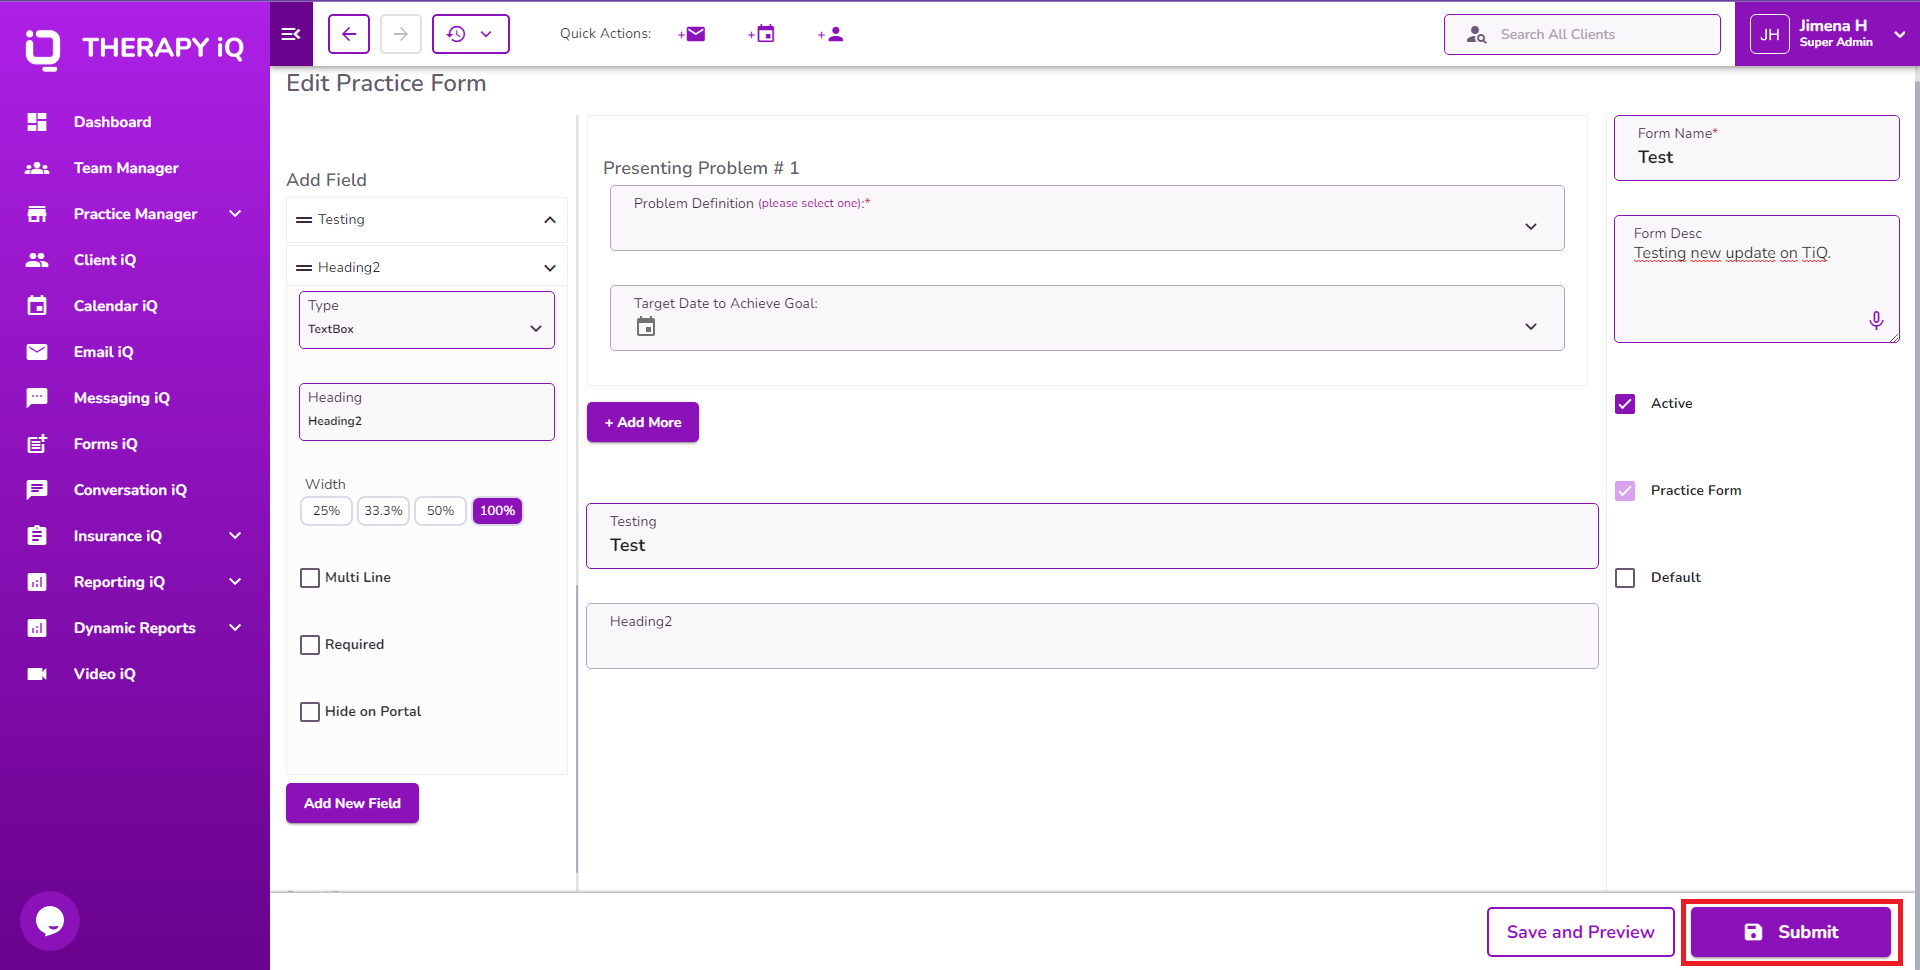Click Save and Preview
This screenshot has height=970, width=1920.
(x=1580, y=931)
